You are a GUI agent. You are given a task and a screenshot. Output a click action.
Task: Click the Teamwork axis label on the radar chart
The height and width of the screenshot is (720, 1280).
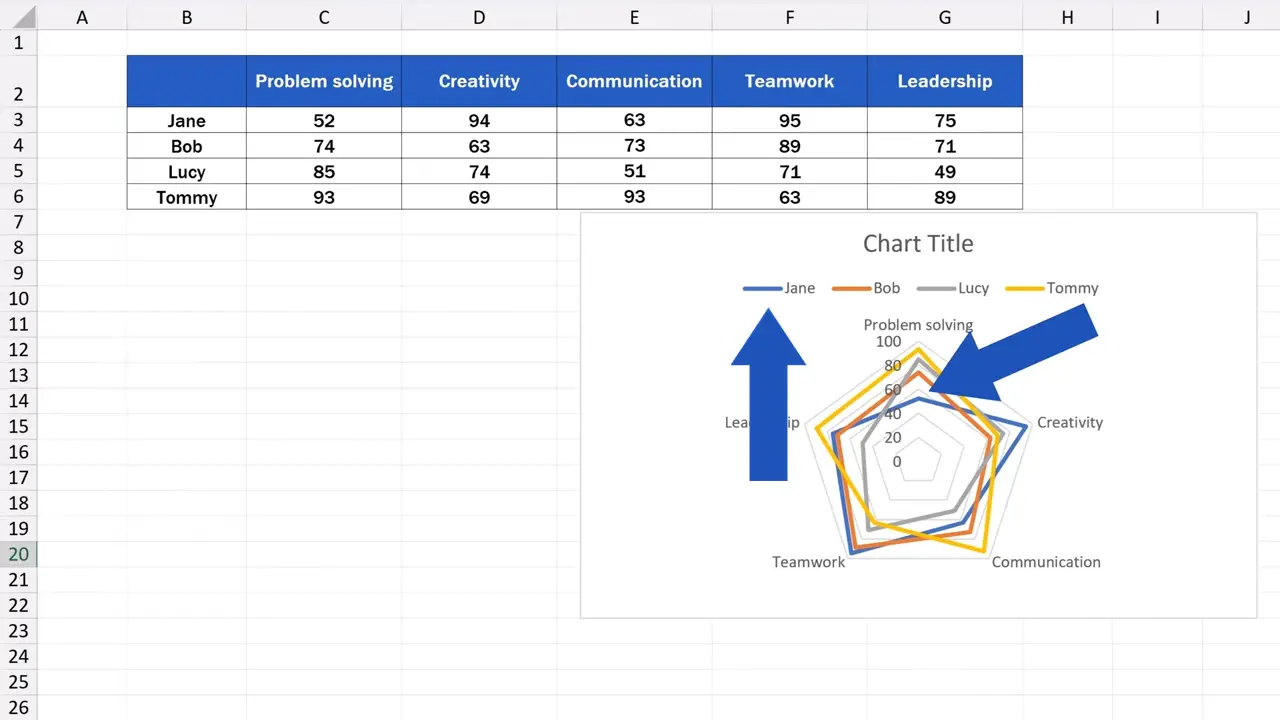coord(808,561)
